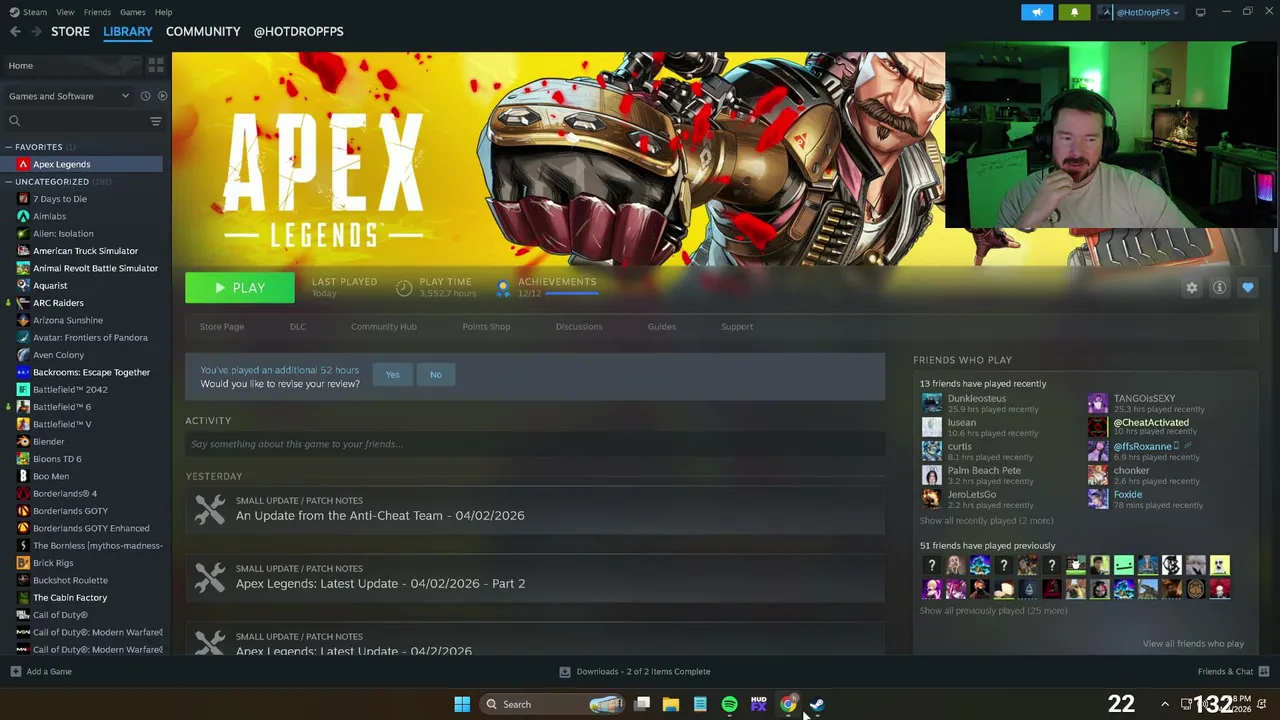The height and width of the screenshot is (720, 1280).
Task: Click the Downloads status icon
Action: (565, 672)
